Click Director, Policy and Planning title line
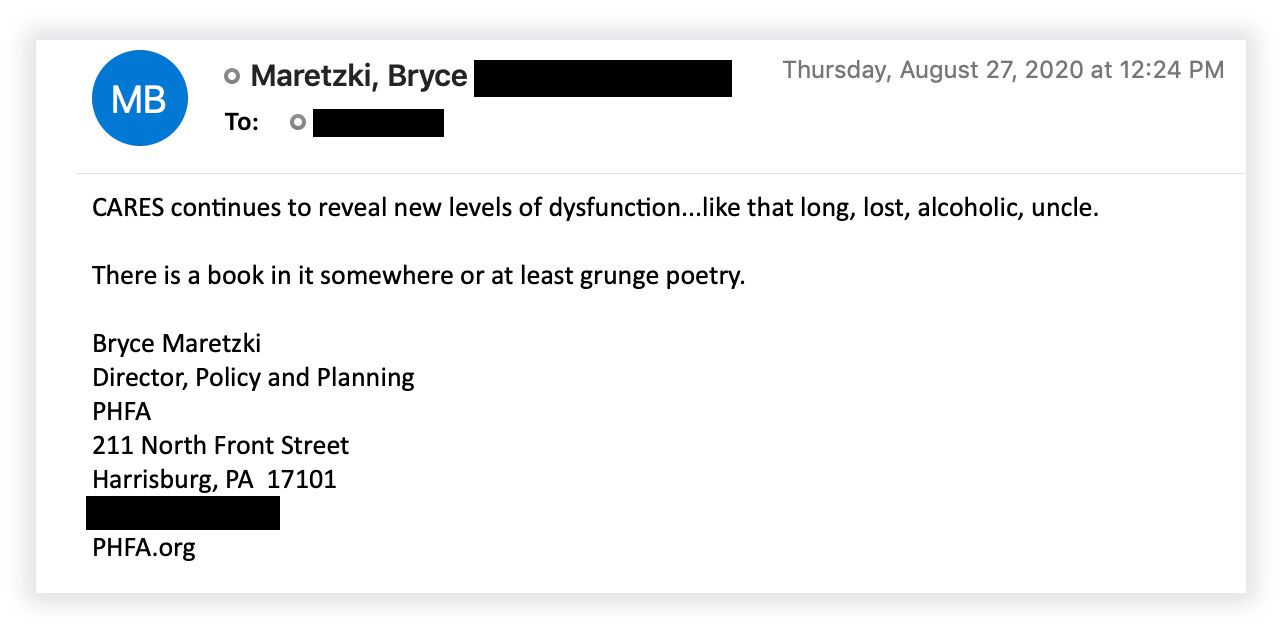 (253, 378)
